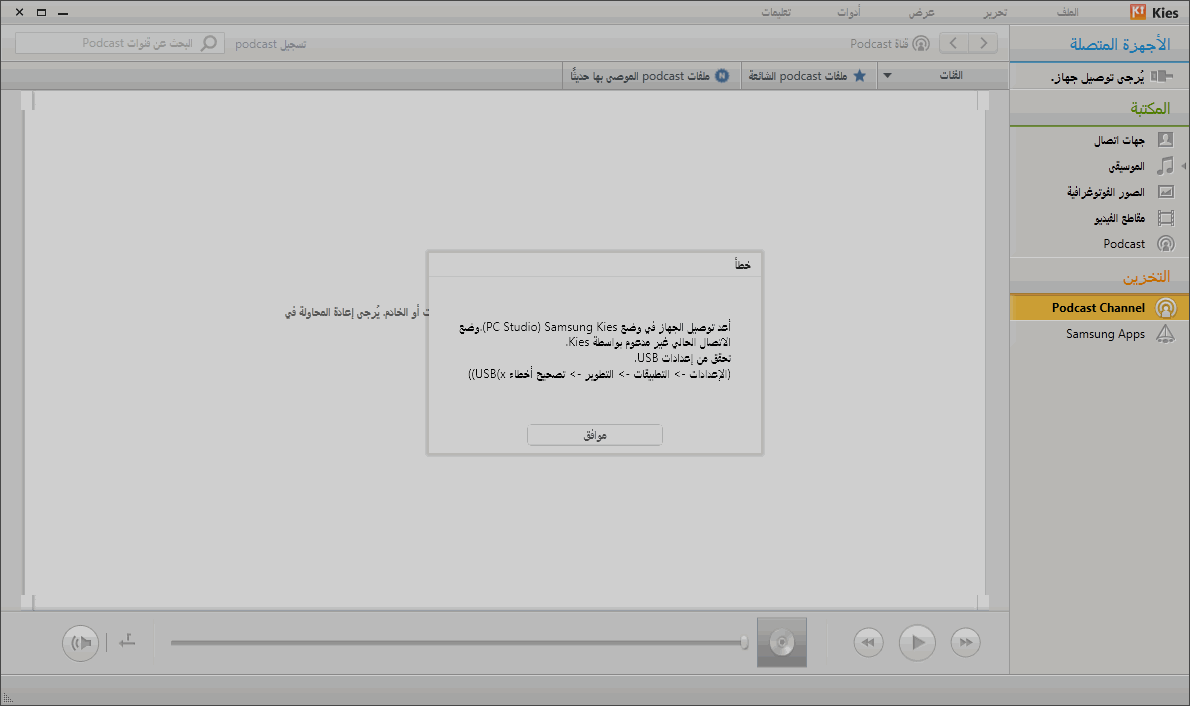Open Samsung Apps store entry

click(1099, 333)
